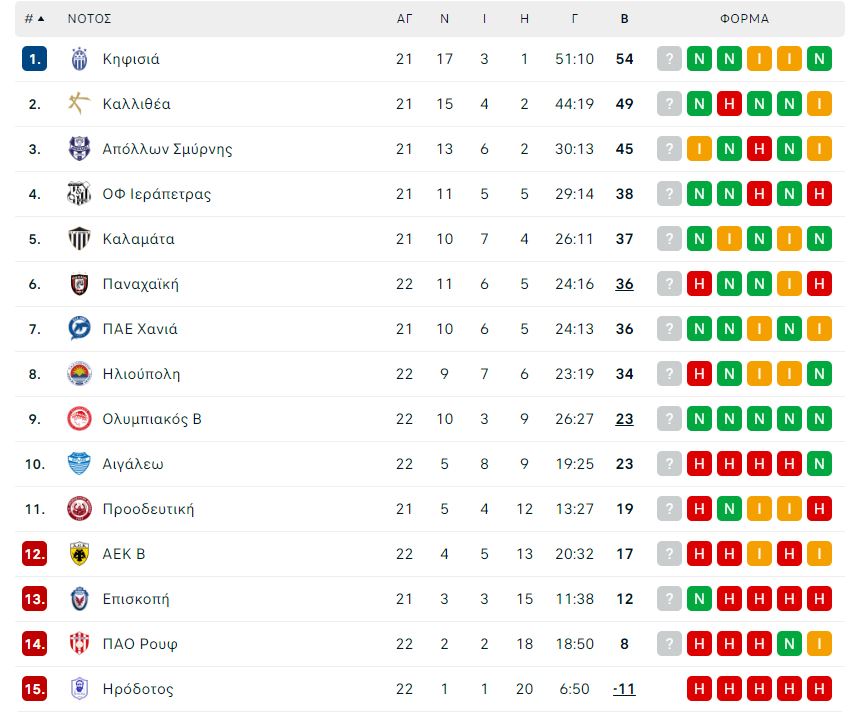853x726 pixels.
Task: Click the Ηλιούπολη team badge
Action: (79, 374)
